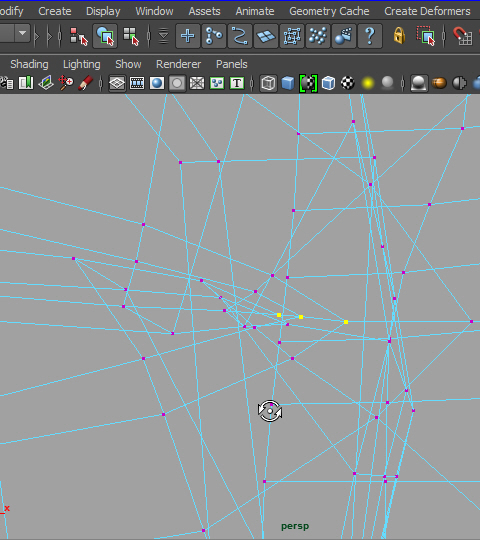Toggle isolate select icon
The height and width of the screenshot is (540, 480).
(x=419, y=83)
